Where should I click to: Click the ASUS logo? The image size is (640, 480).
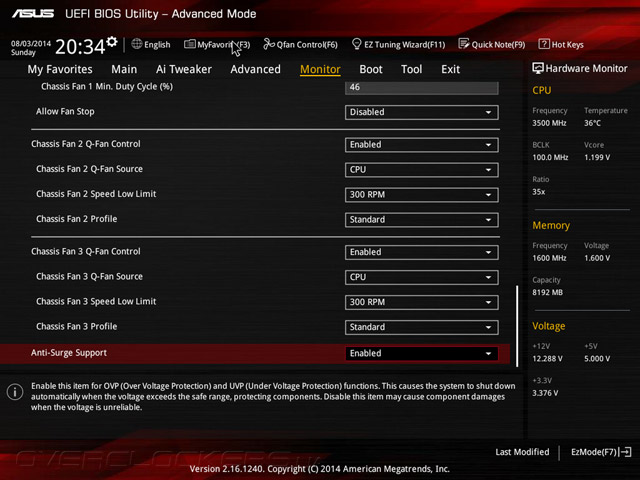(x=33, y=14)
